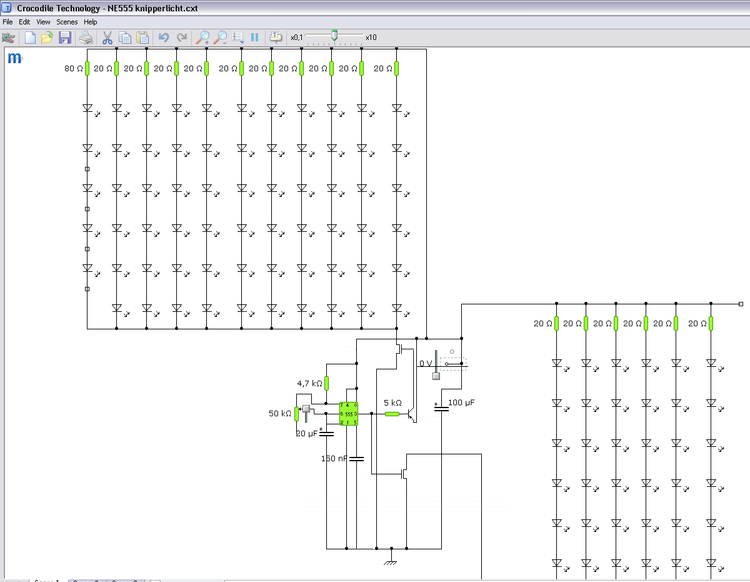Select the 80 Ω resistor

coord(87,68)
